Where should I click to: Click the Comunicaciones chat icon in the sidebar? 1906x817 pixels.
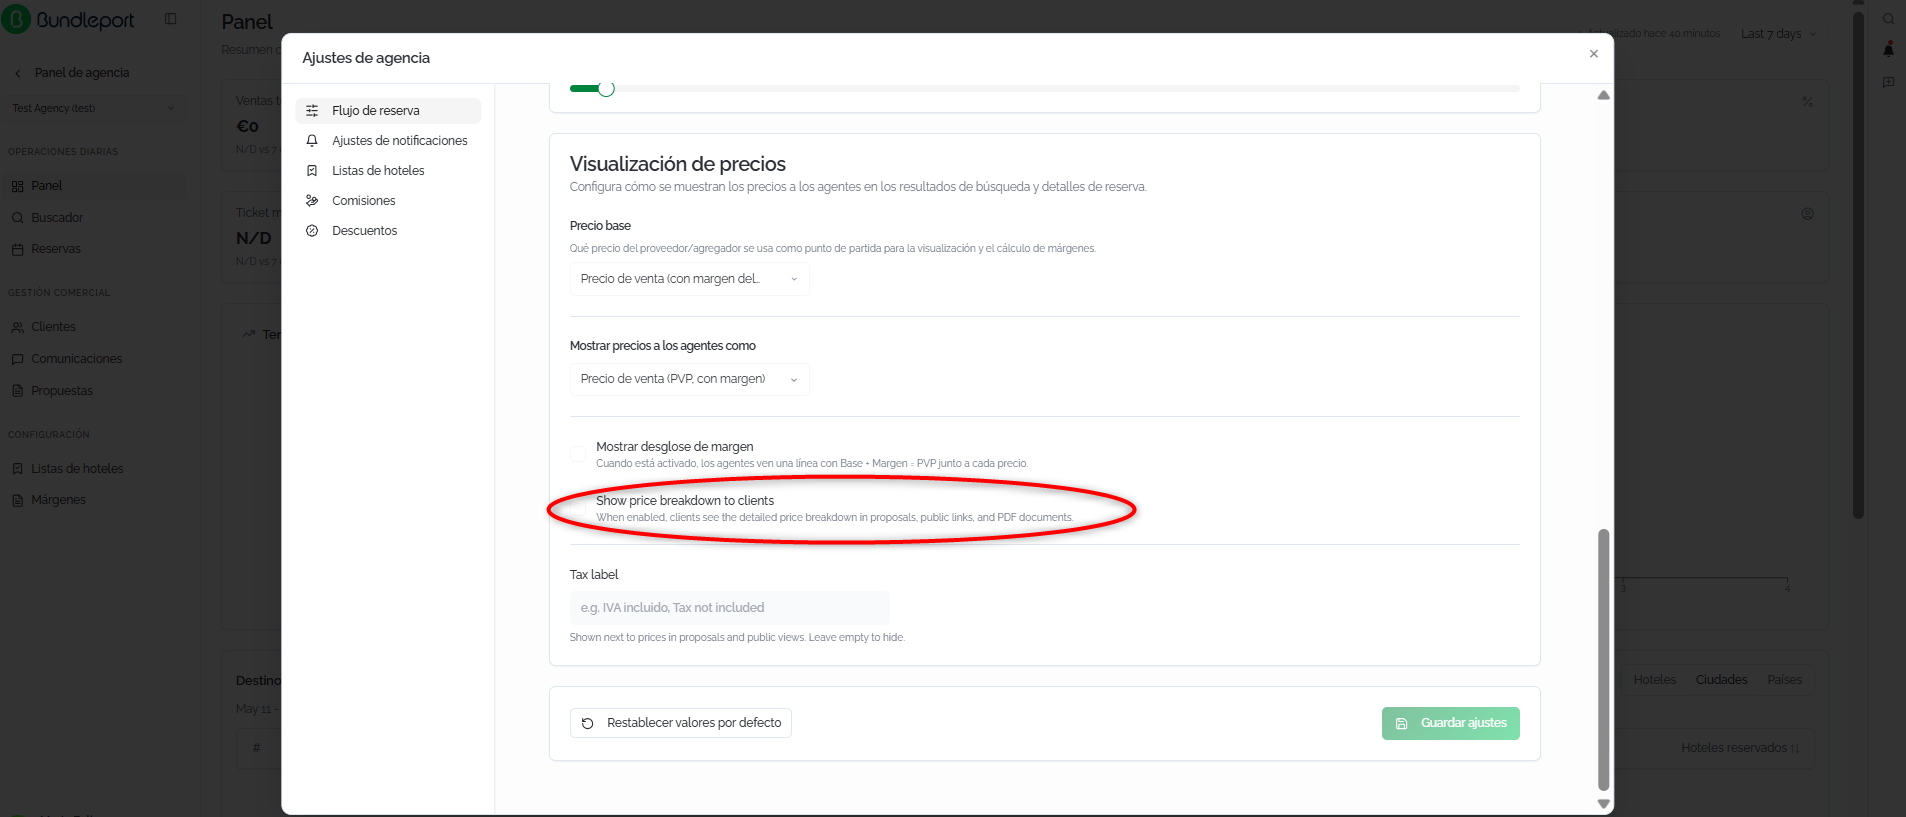point(18,359)
